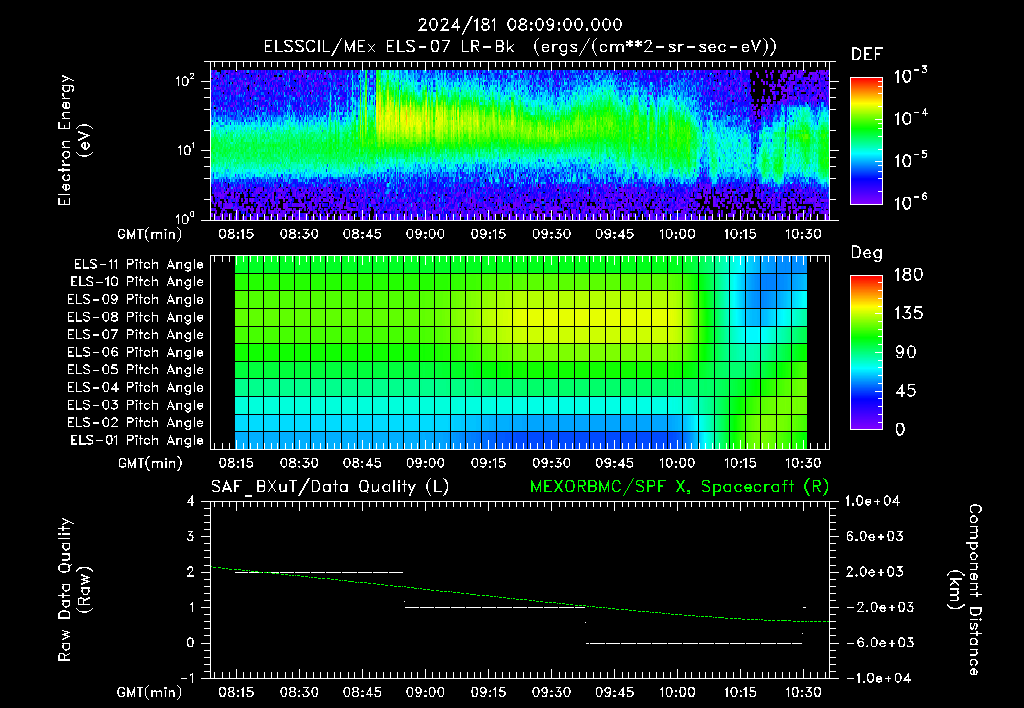Click GMT(min) label under the spectrogram
This screenshot has width=1024, height=708.
point(149,234)
